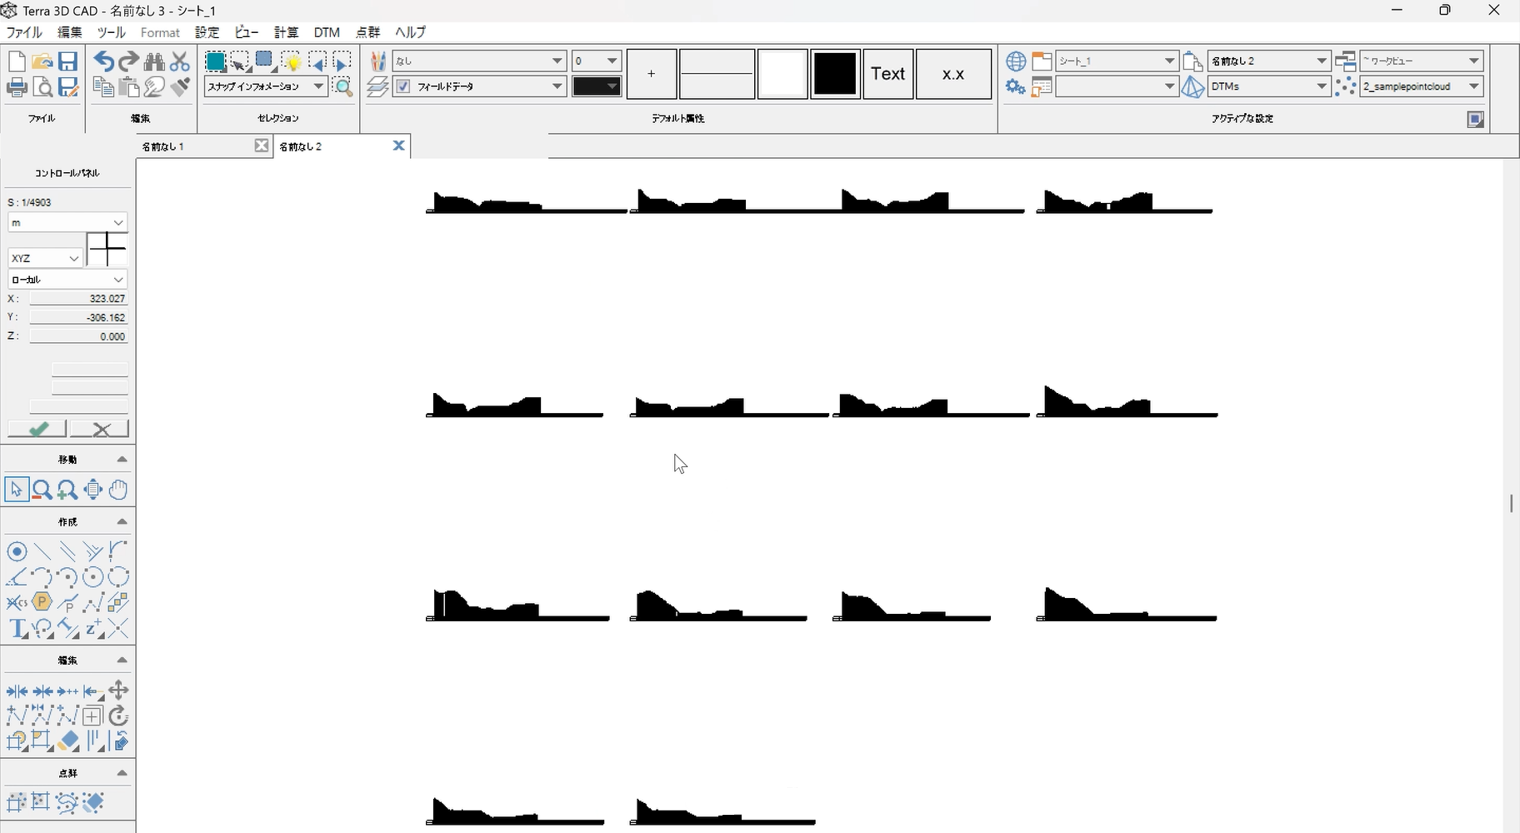Select the circle with center point tool

pos(17,552)
